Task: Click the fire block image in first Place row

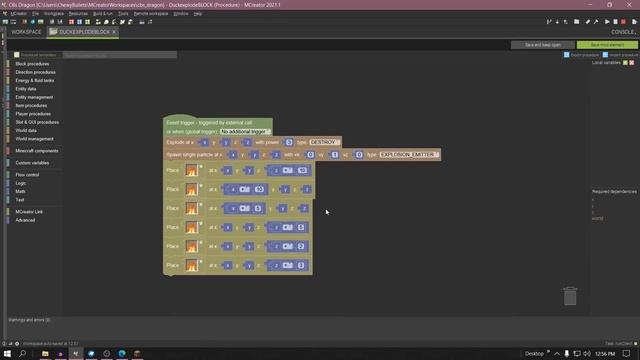Action: (x=191, y=170)
